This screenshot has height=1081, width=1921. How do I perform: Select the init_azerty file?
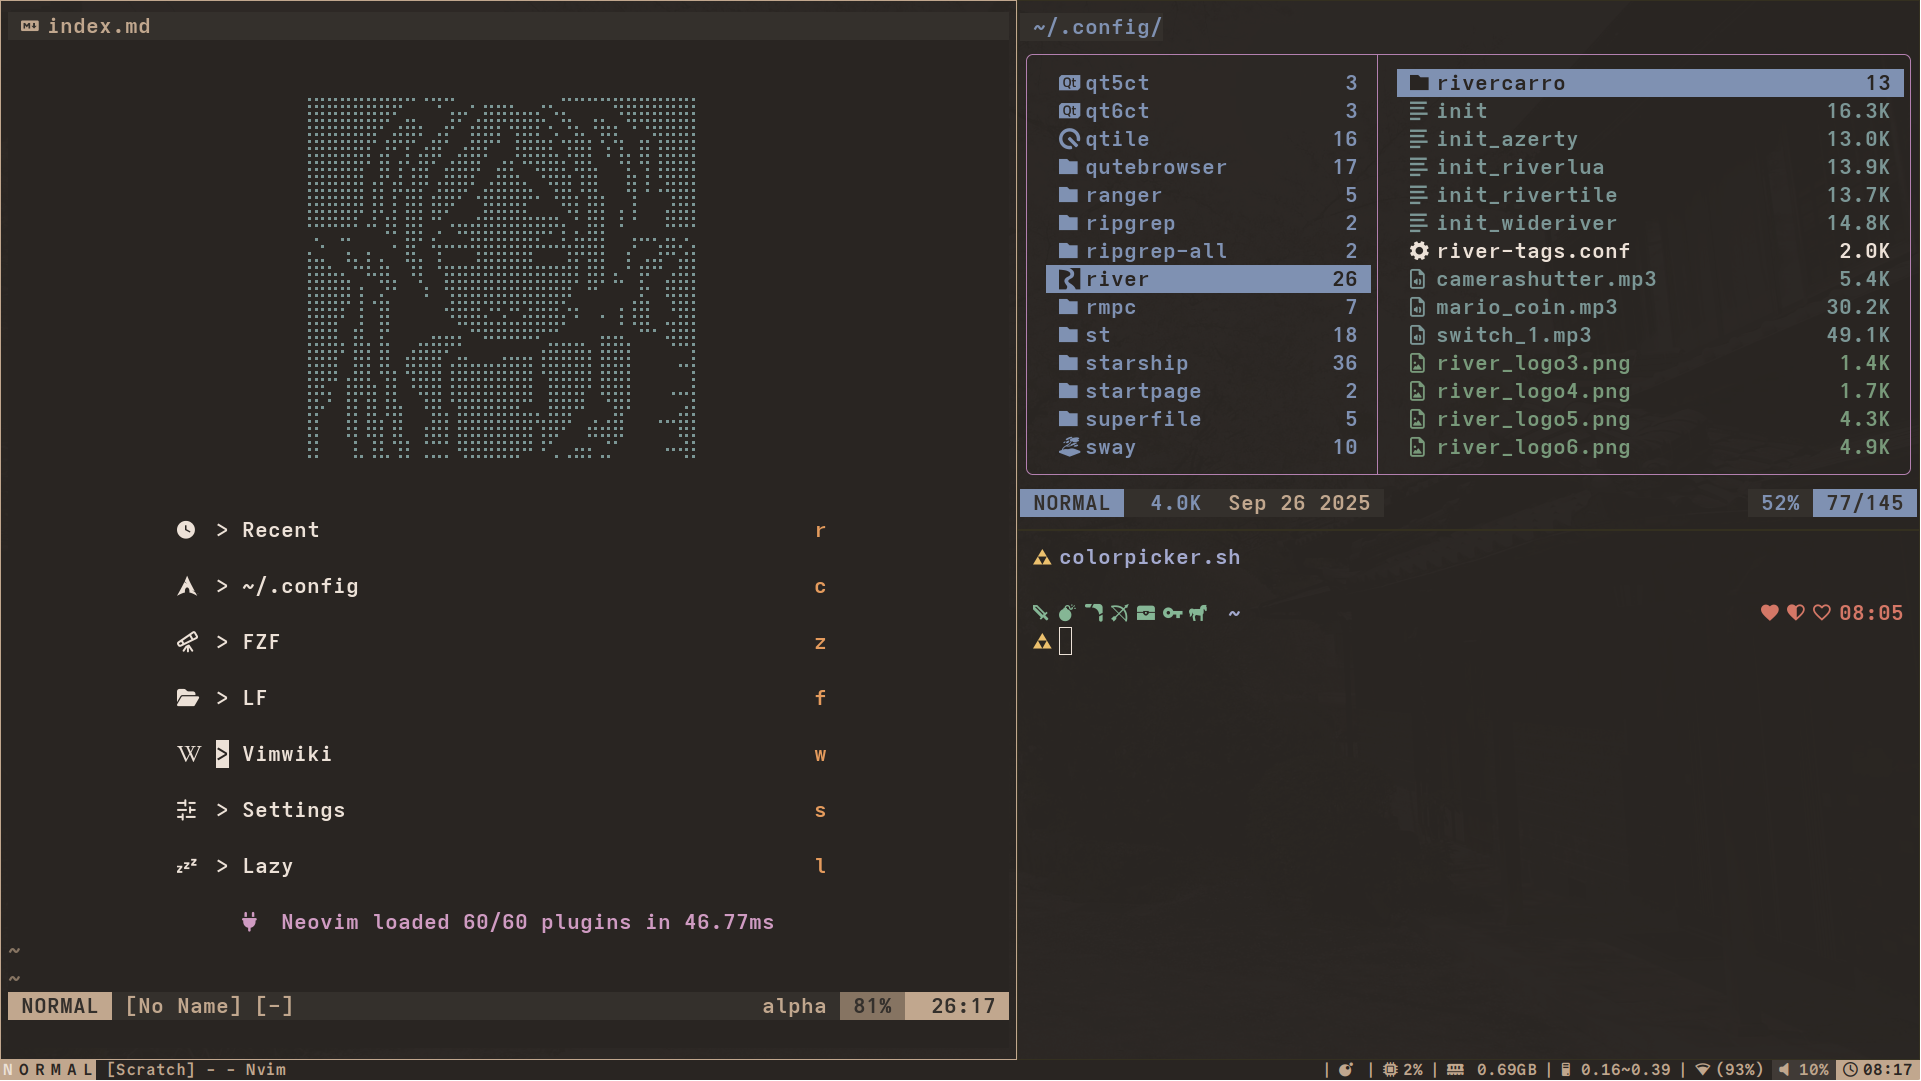point(1650,139)
